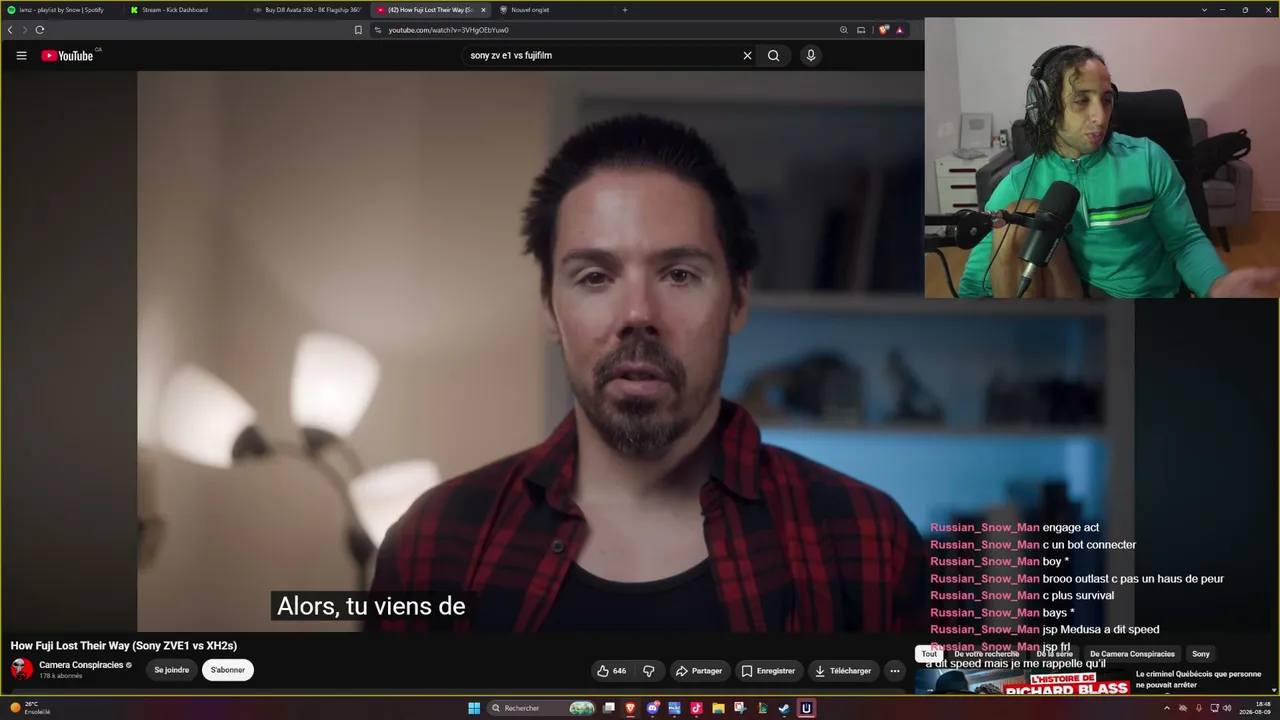Open the tab search dropdown arrow
Viewport: 1280px width, 720px height.
pos(1204,10)
